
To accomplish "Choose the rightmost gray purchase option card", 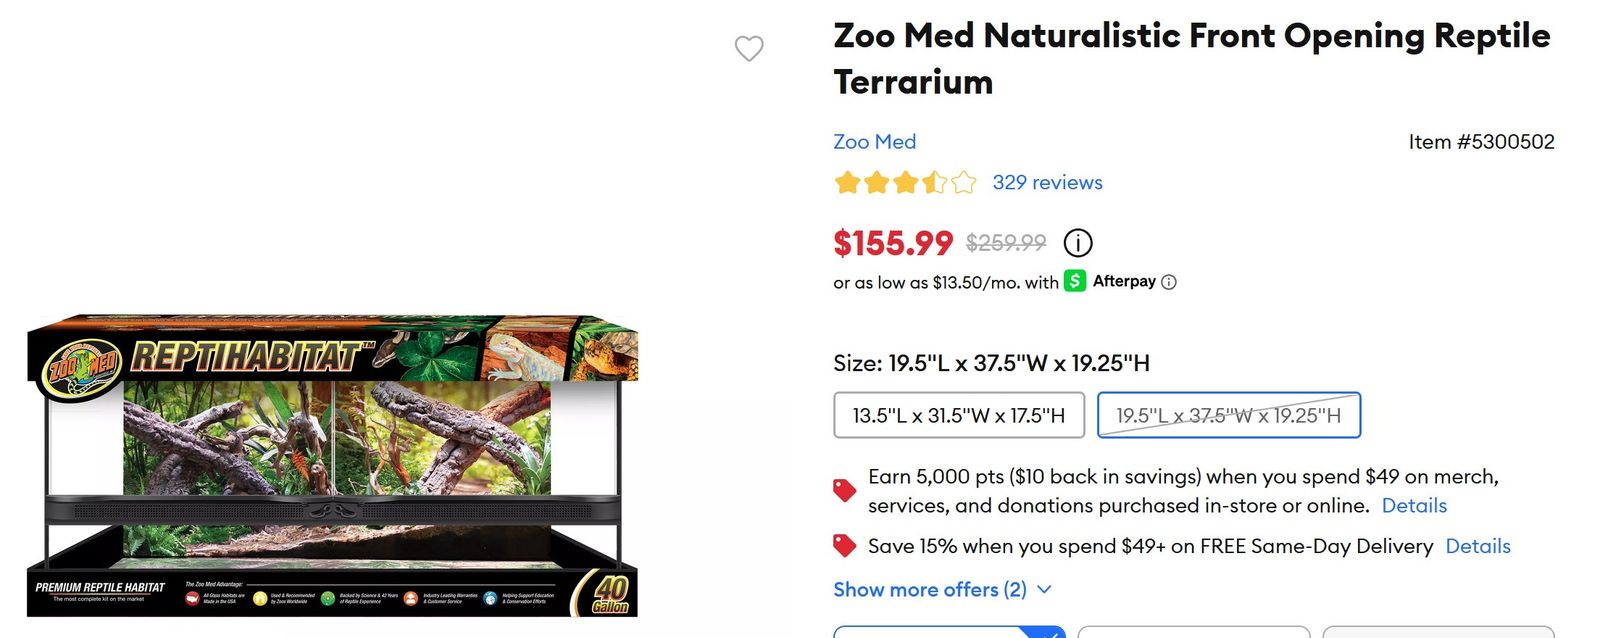I will pyautogui.click(x=1439, y=632).
